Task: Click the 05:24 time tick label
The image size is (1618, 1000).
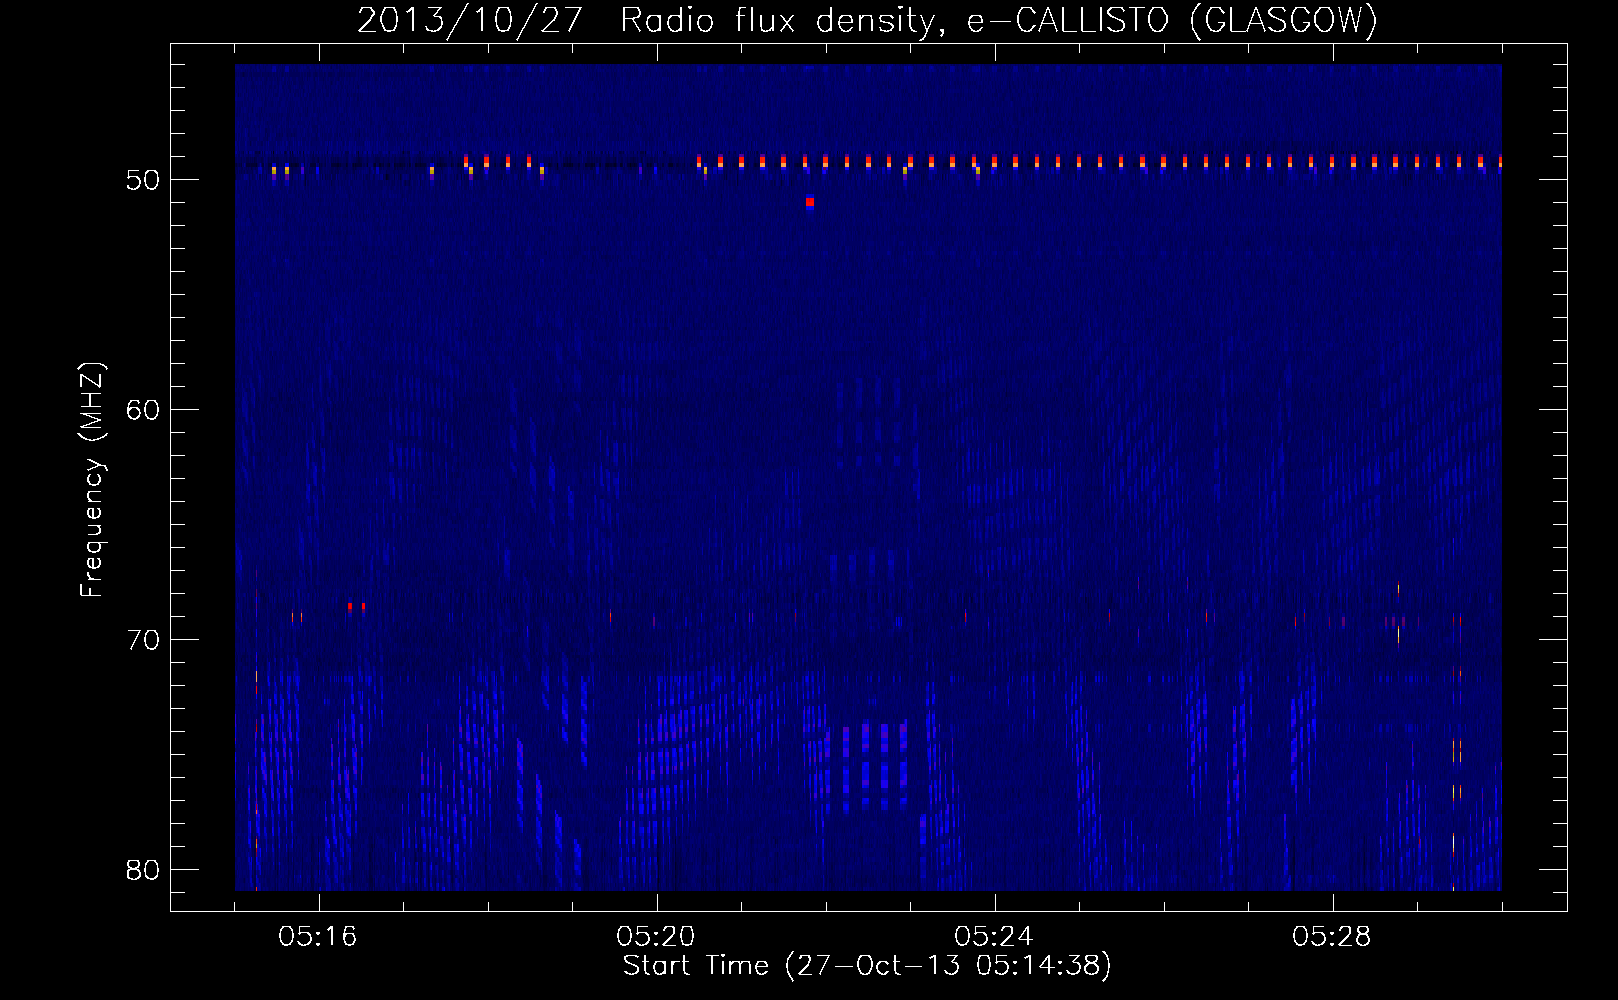Action: [x=994, y=937]
